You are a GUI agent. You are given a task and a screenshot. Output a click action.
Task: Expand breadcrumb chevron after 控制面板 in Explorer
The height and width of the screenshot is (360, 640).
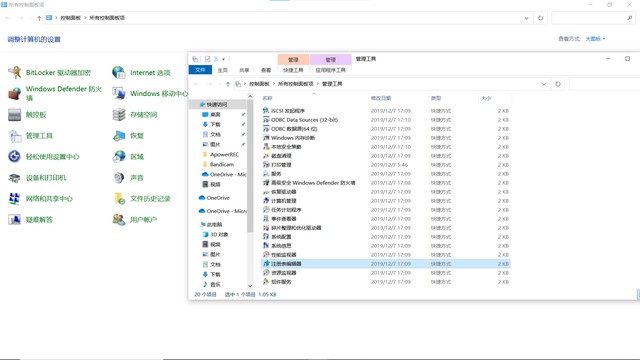pos(274,84)
